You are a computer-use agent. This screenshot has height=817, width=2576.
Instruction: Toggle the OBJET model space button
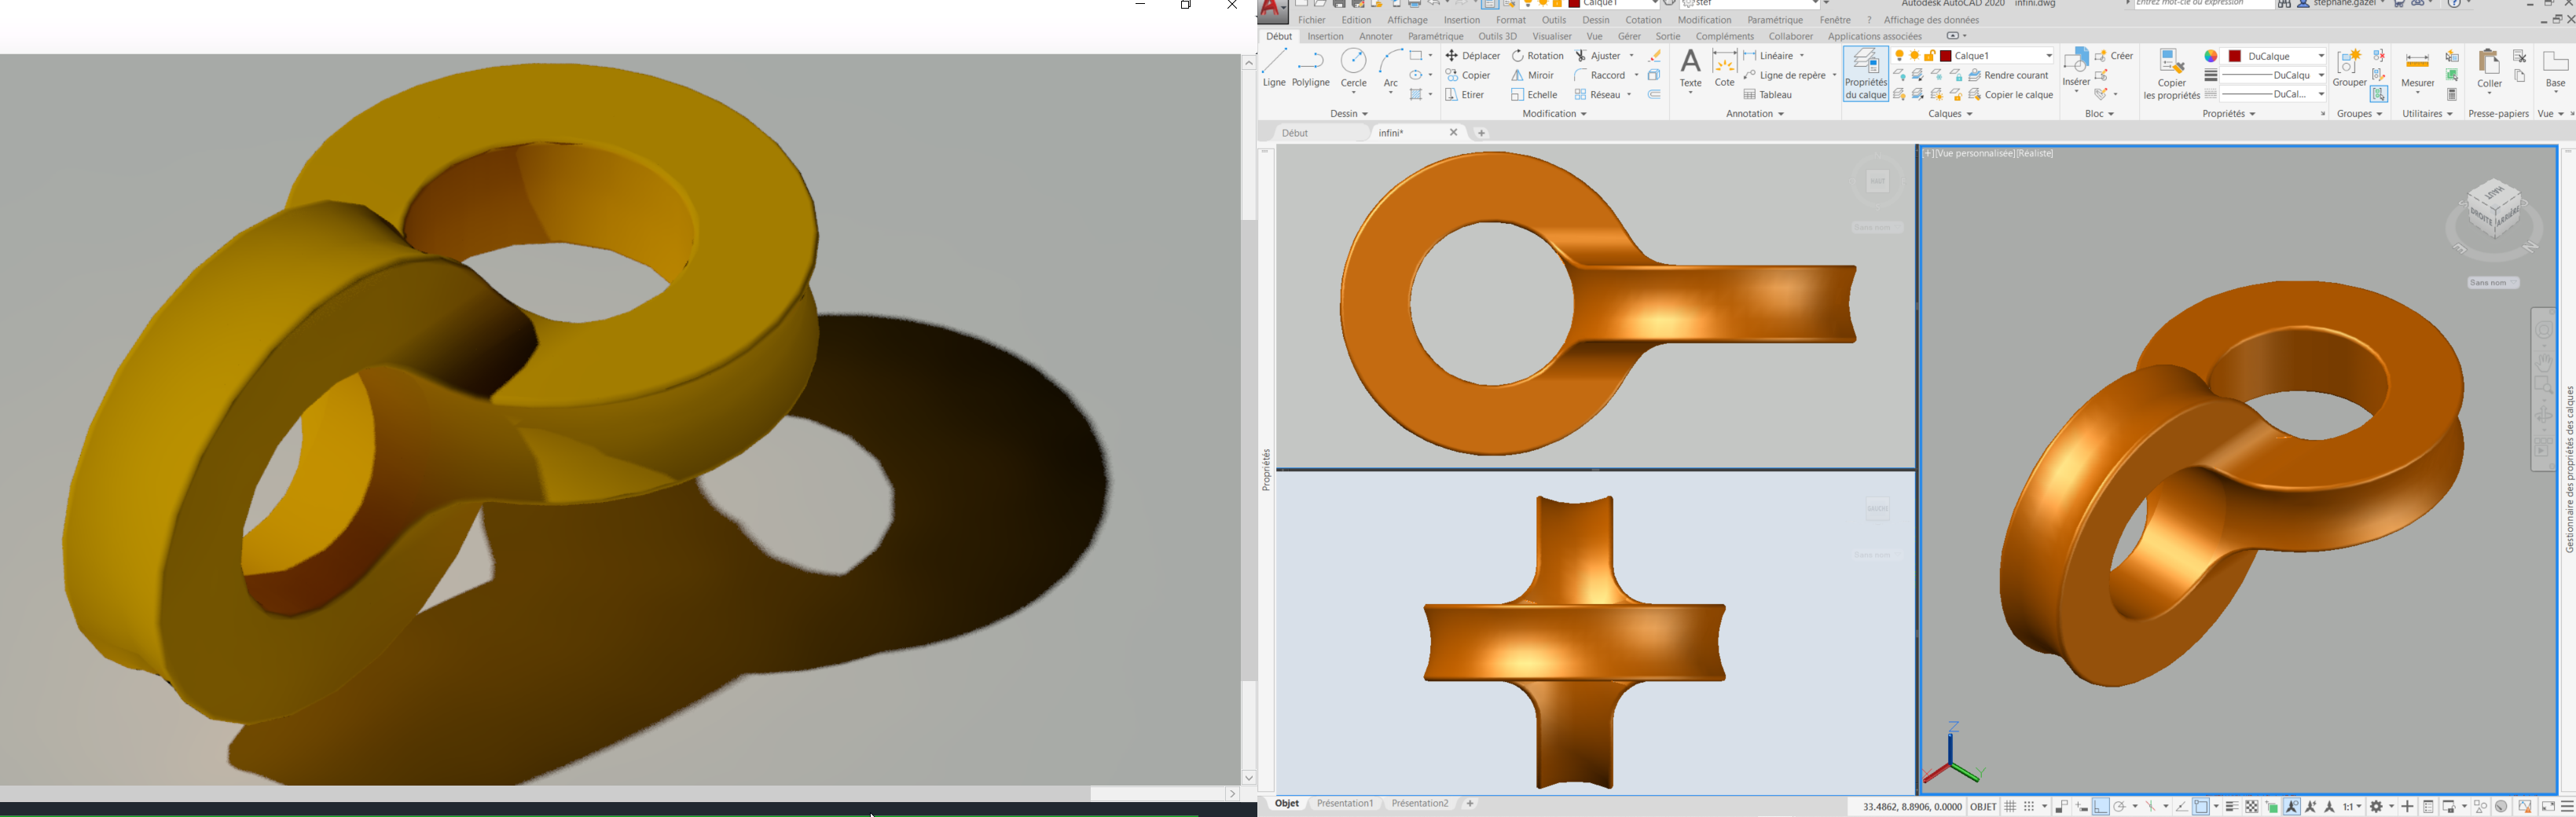[x=1983, y=807]
